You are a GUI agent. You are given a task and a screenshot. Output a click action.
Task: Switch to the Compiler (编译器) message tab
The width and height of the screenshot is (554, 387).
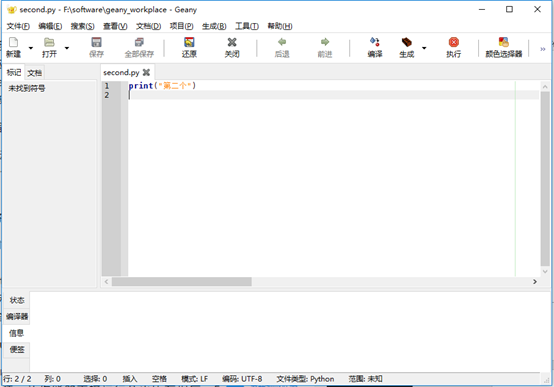(x=17, y=317)
